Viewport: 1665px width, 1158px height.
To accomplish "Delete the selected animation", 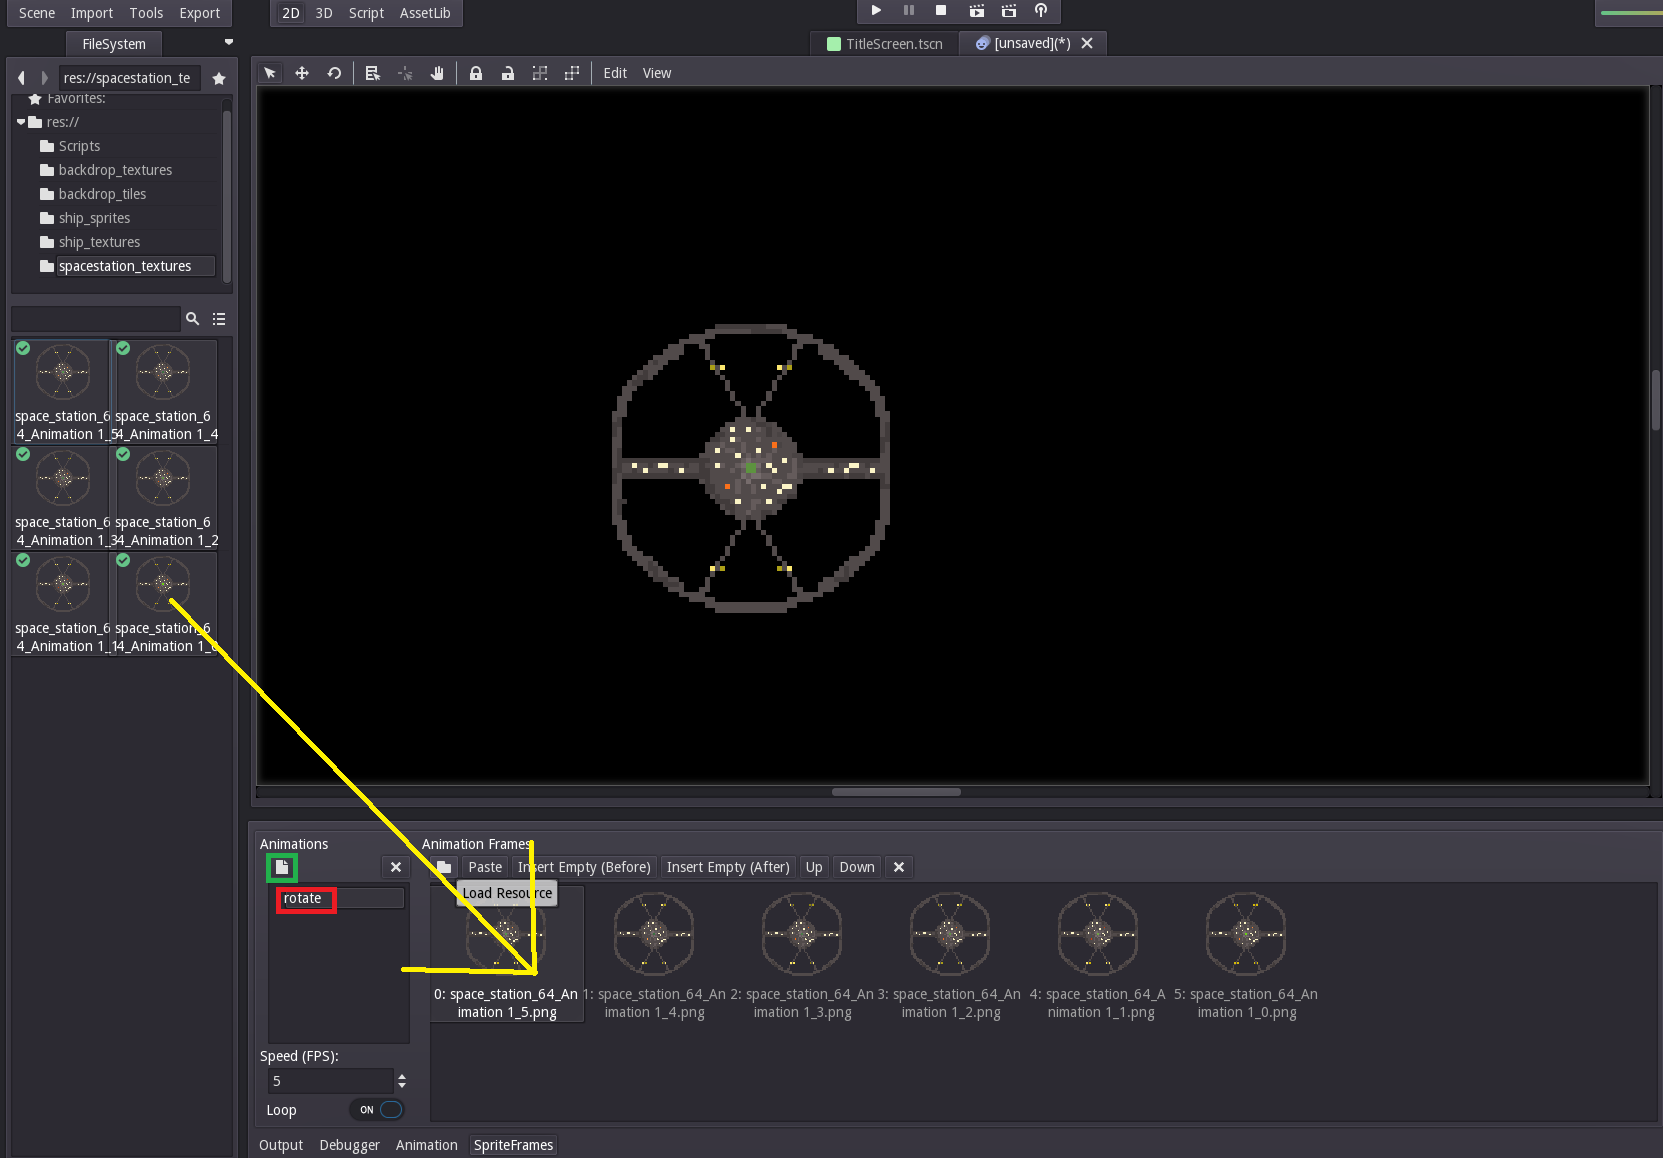I will tap(396, 867).
